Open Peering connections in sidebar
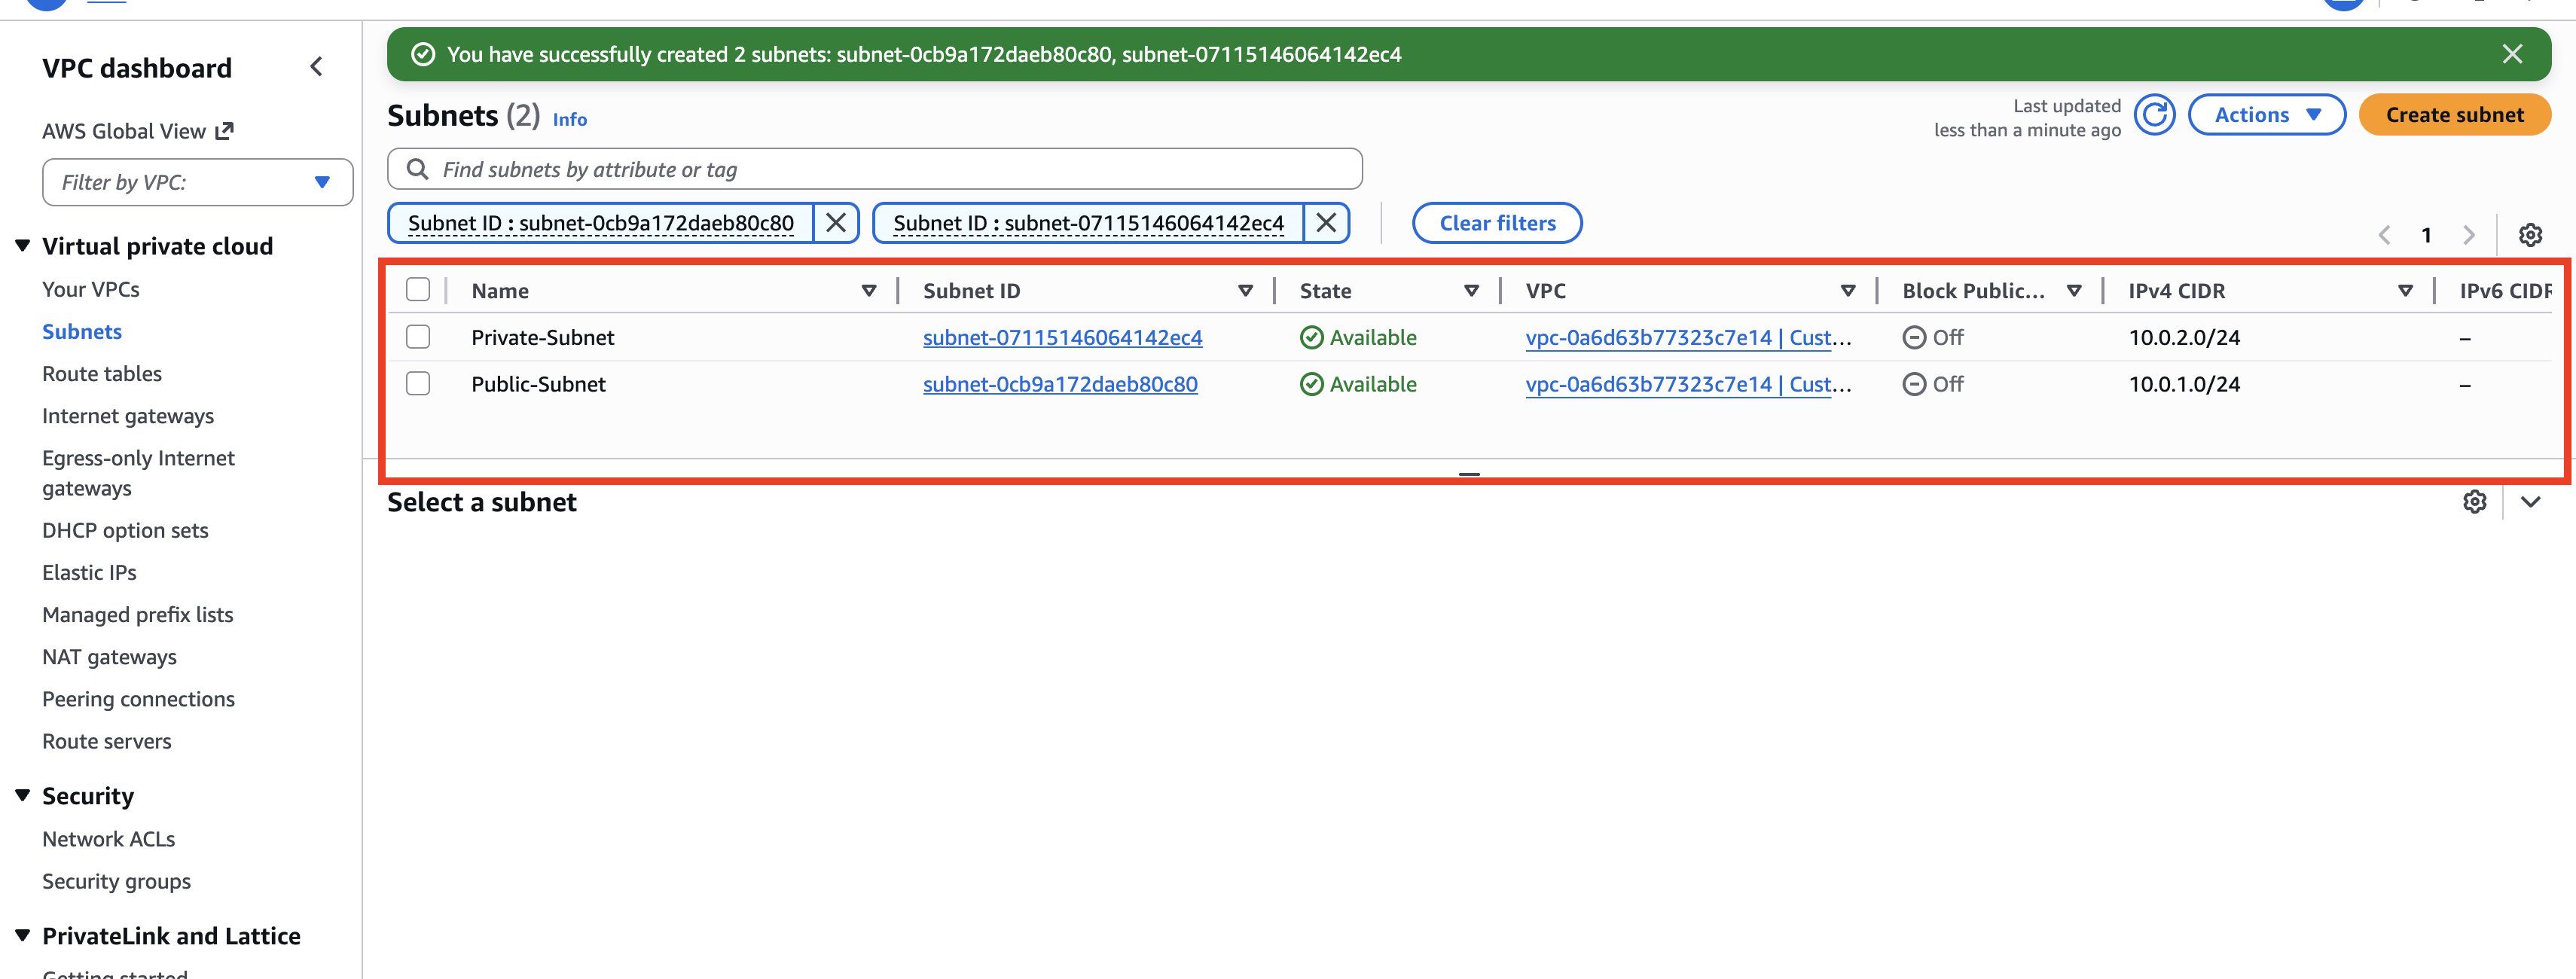The height and width of the screenshot is (979, 2576). point(138,700)
